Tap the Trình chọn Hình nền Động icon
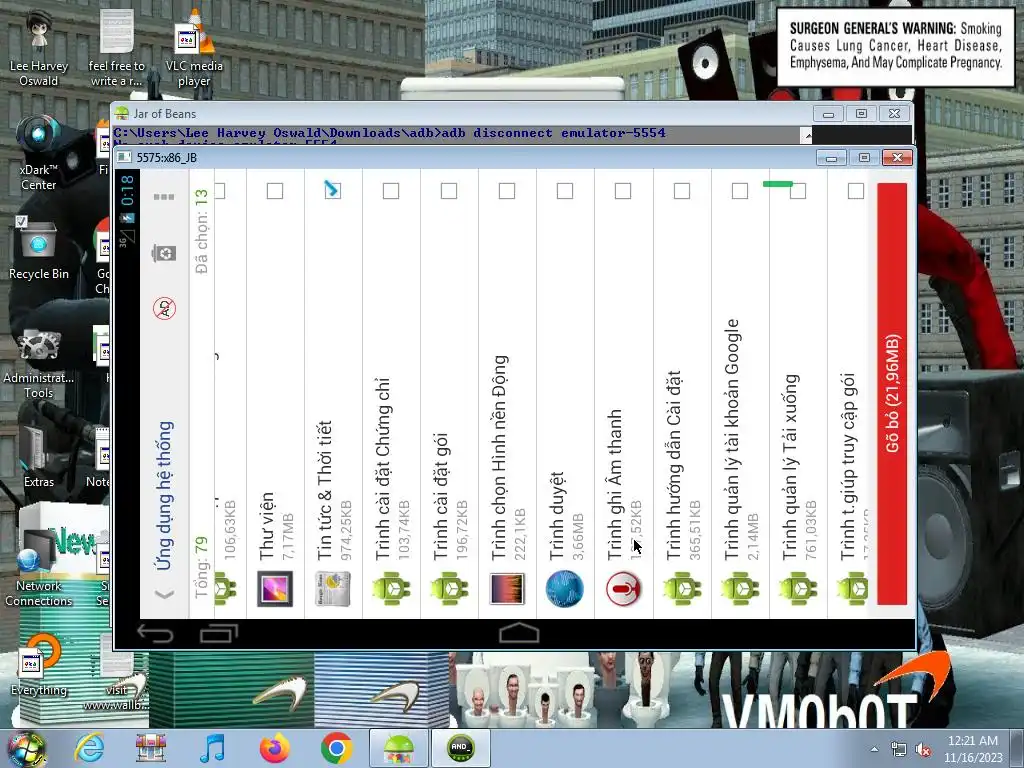 (x=507, y=588)
